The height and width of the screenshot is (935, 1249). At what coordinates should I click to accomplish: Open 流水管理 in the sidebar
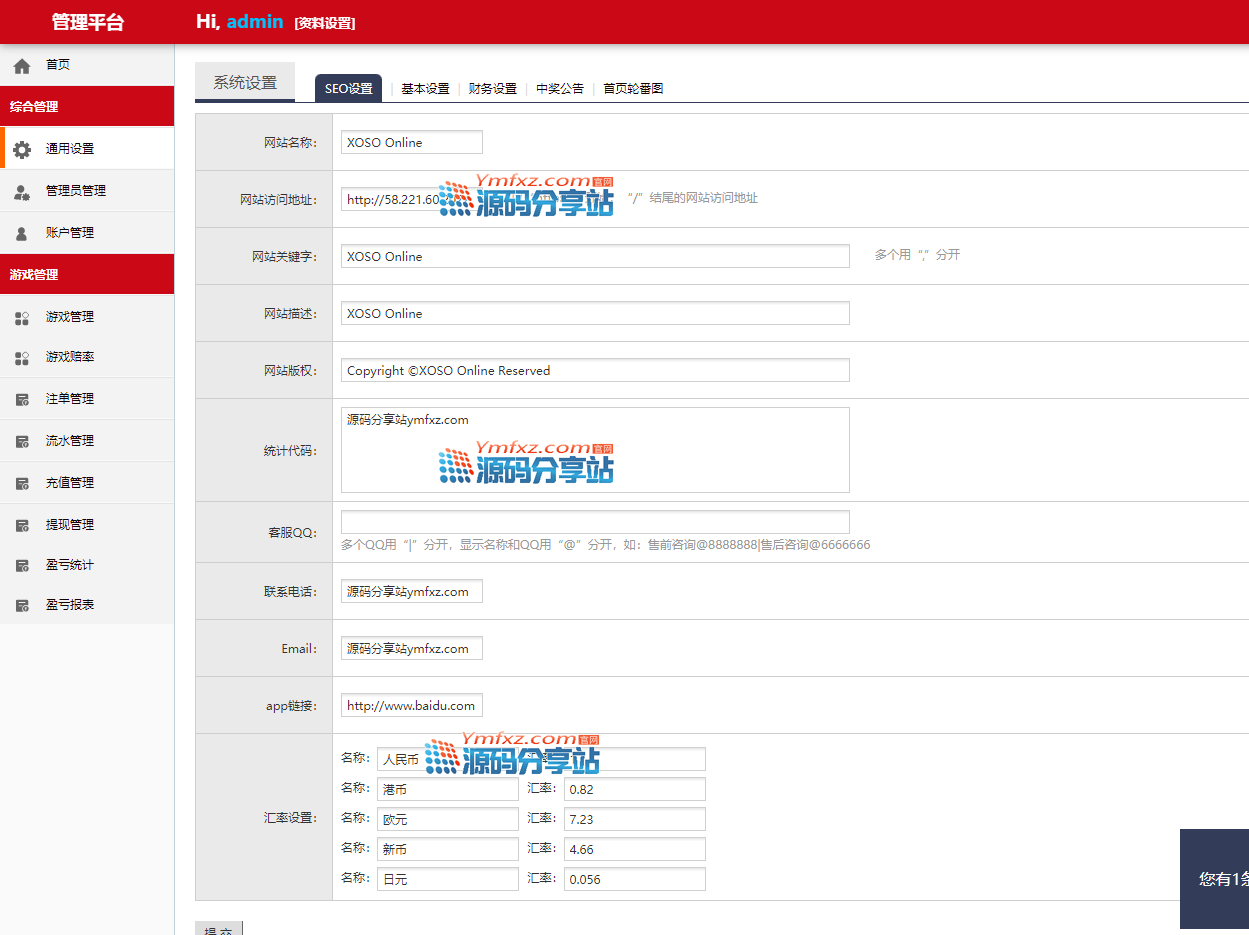pos(70,441)
